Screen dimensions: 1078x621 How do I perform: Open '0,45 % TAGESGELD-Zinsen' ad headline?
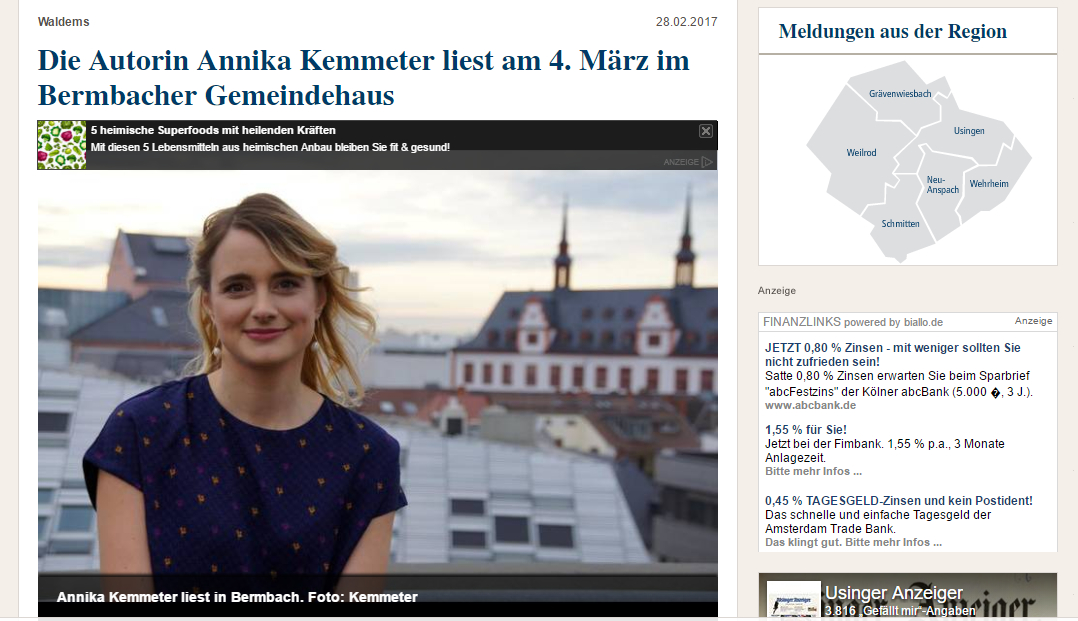click(x=899, y=501)
